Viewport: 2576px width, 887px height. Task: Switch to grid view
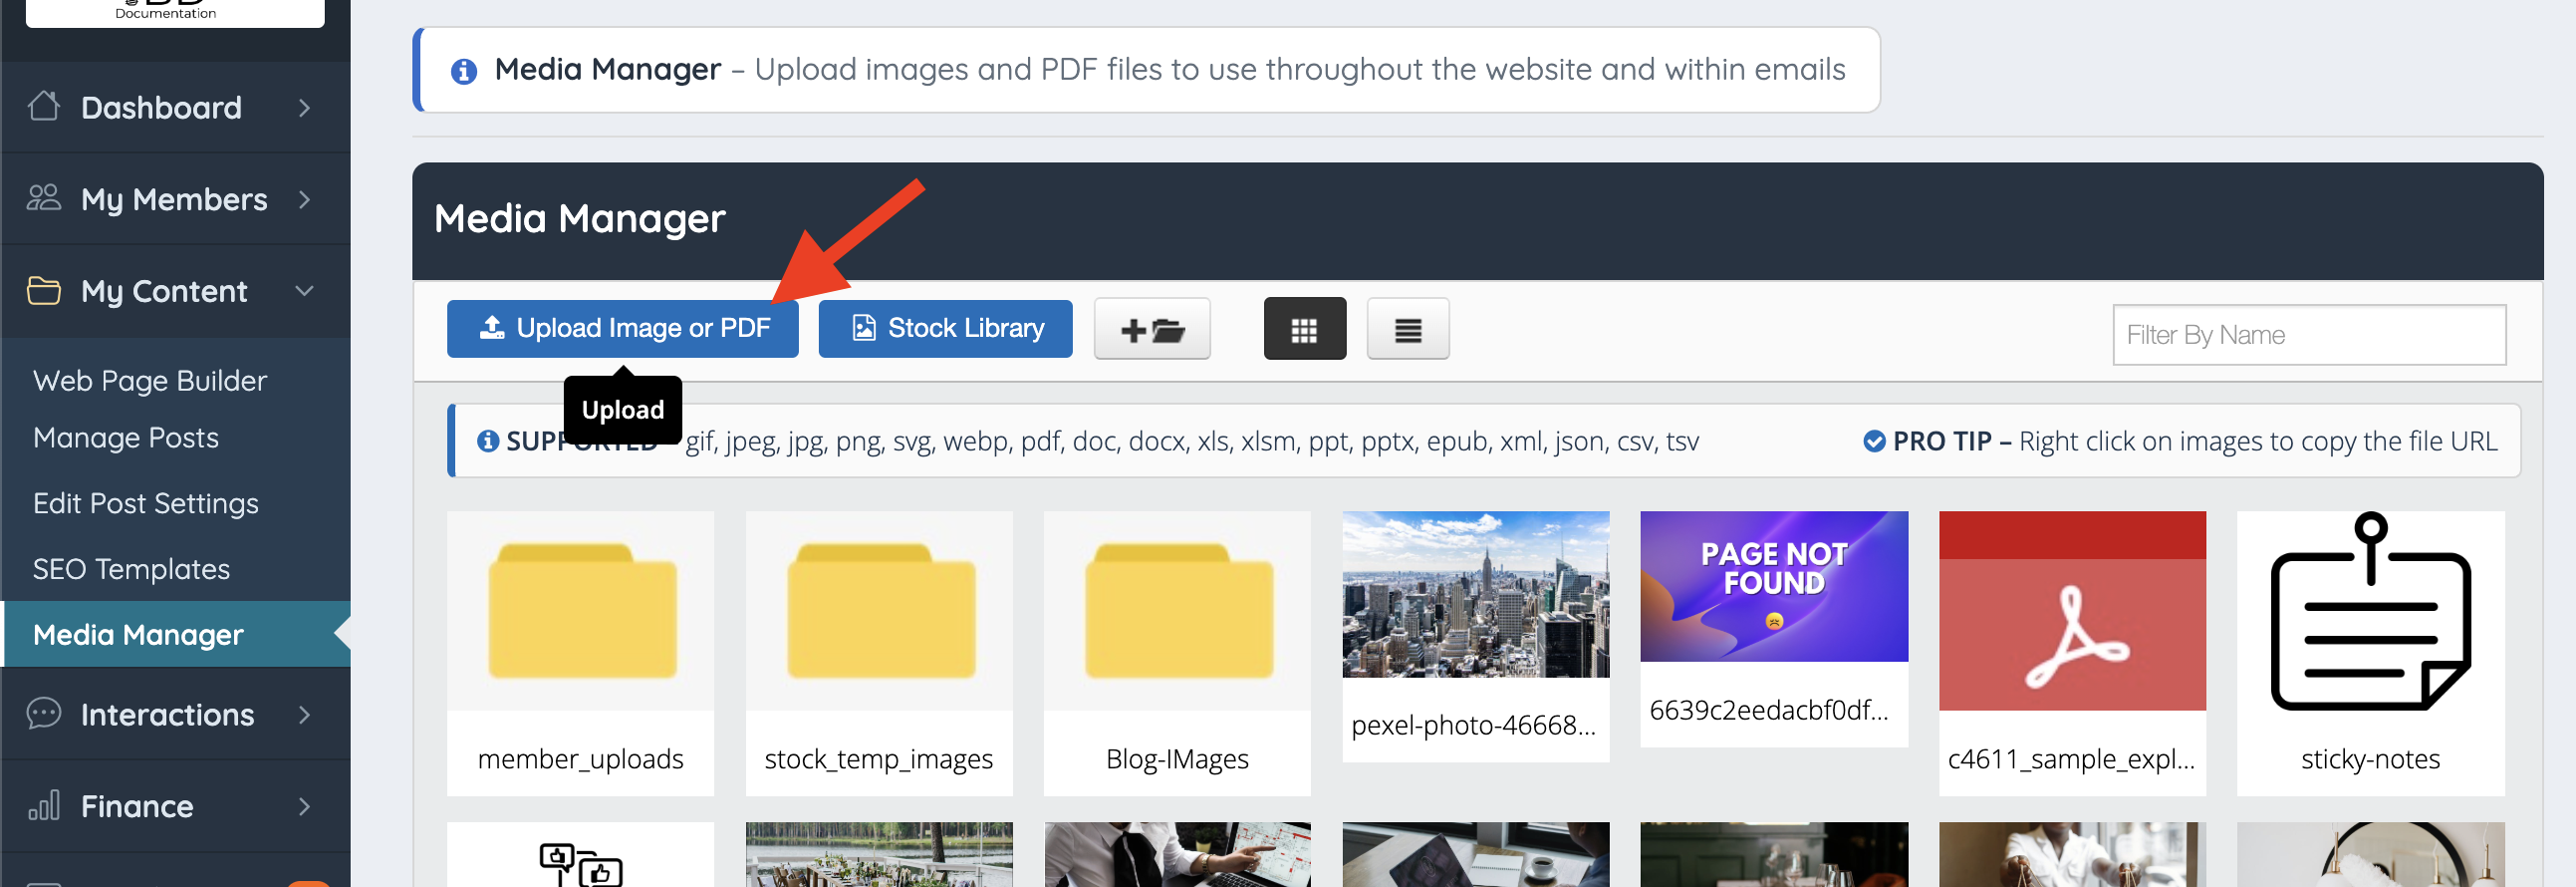point(1304,329)
